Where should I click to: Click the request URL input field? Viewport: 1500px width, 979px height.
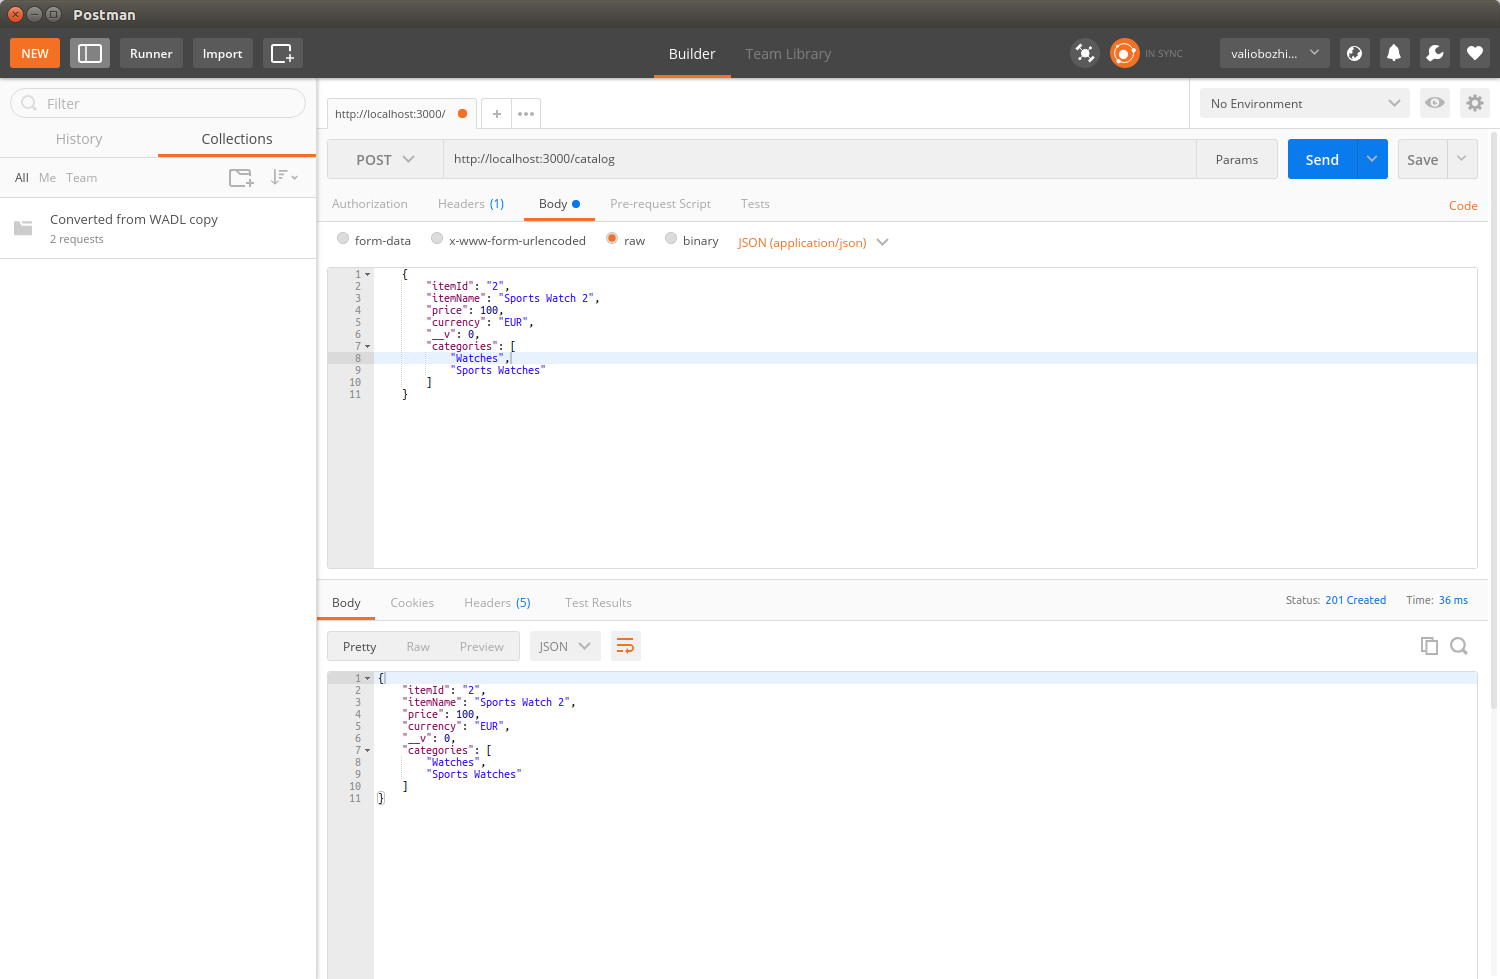tap(818, 159)
